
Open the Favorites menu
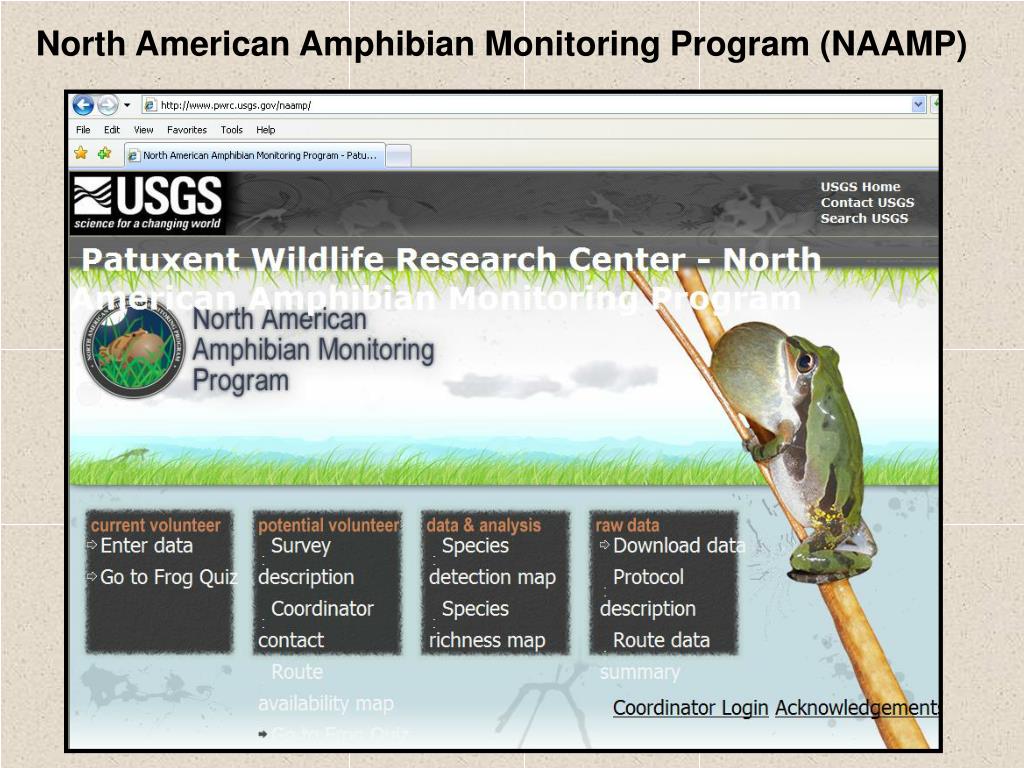187,130
